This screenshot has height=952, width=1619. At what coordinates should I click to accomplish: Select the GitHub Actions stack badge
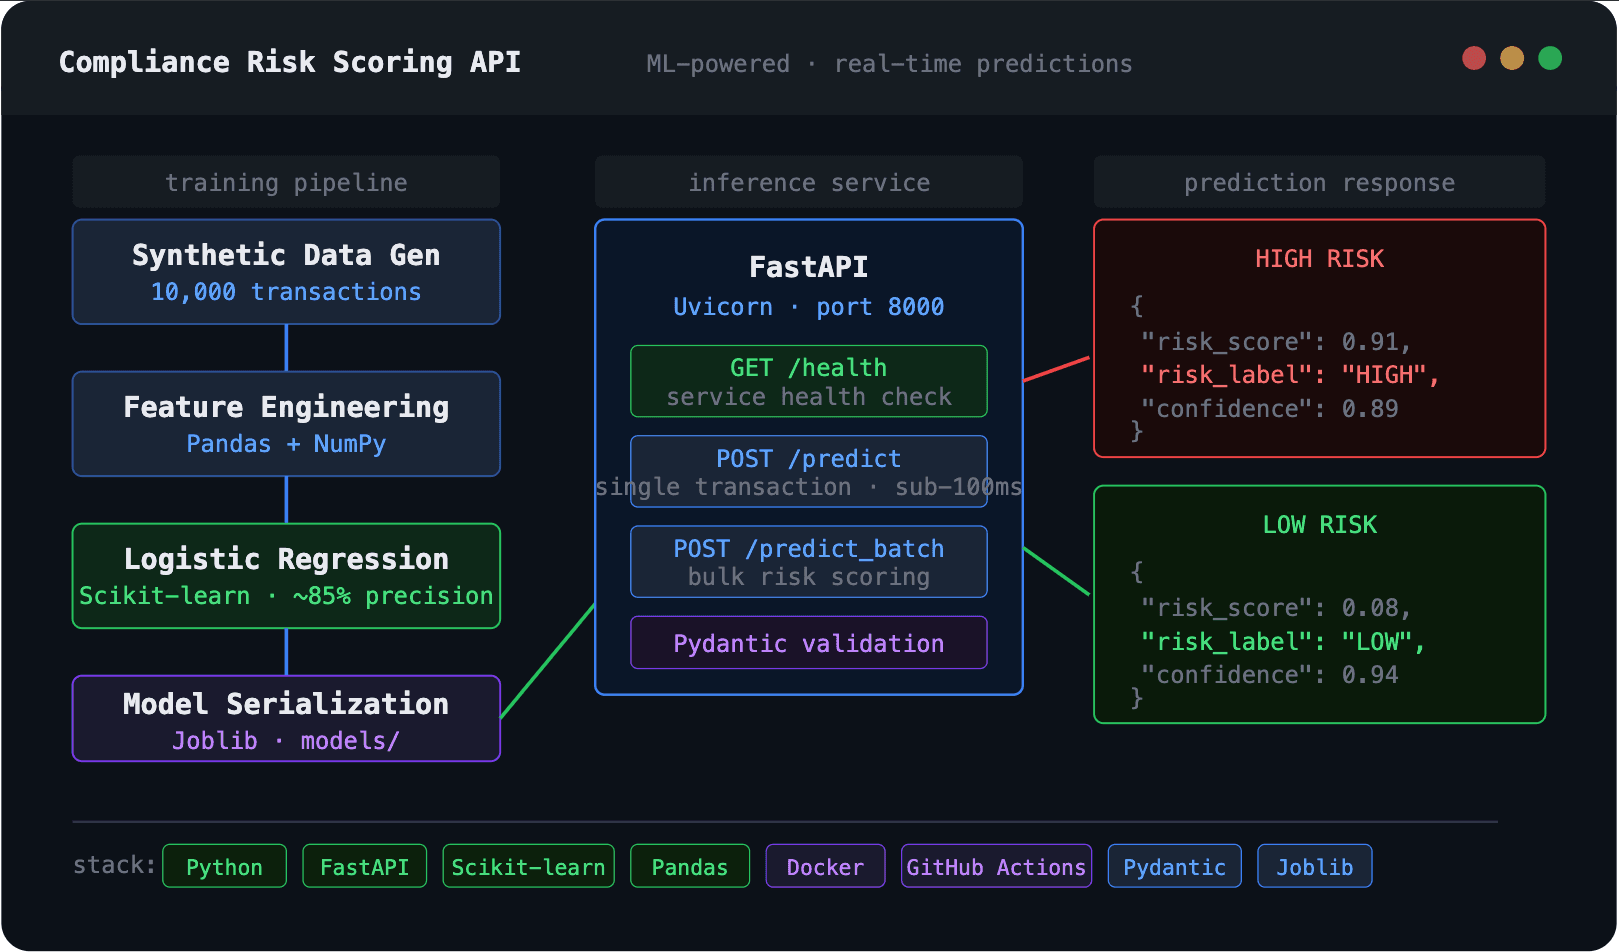coord(996,866)
